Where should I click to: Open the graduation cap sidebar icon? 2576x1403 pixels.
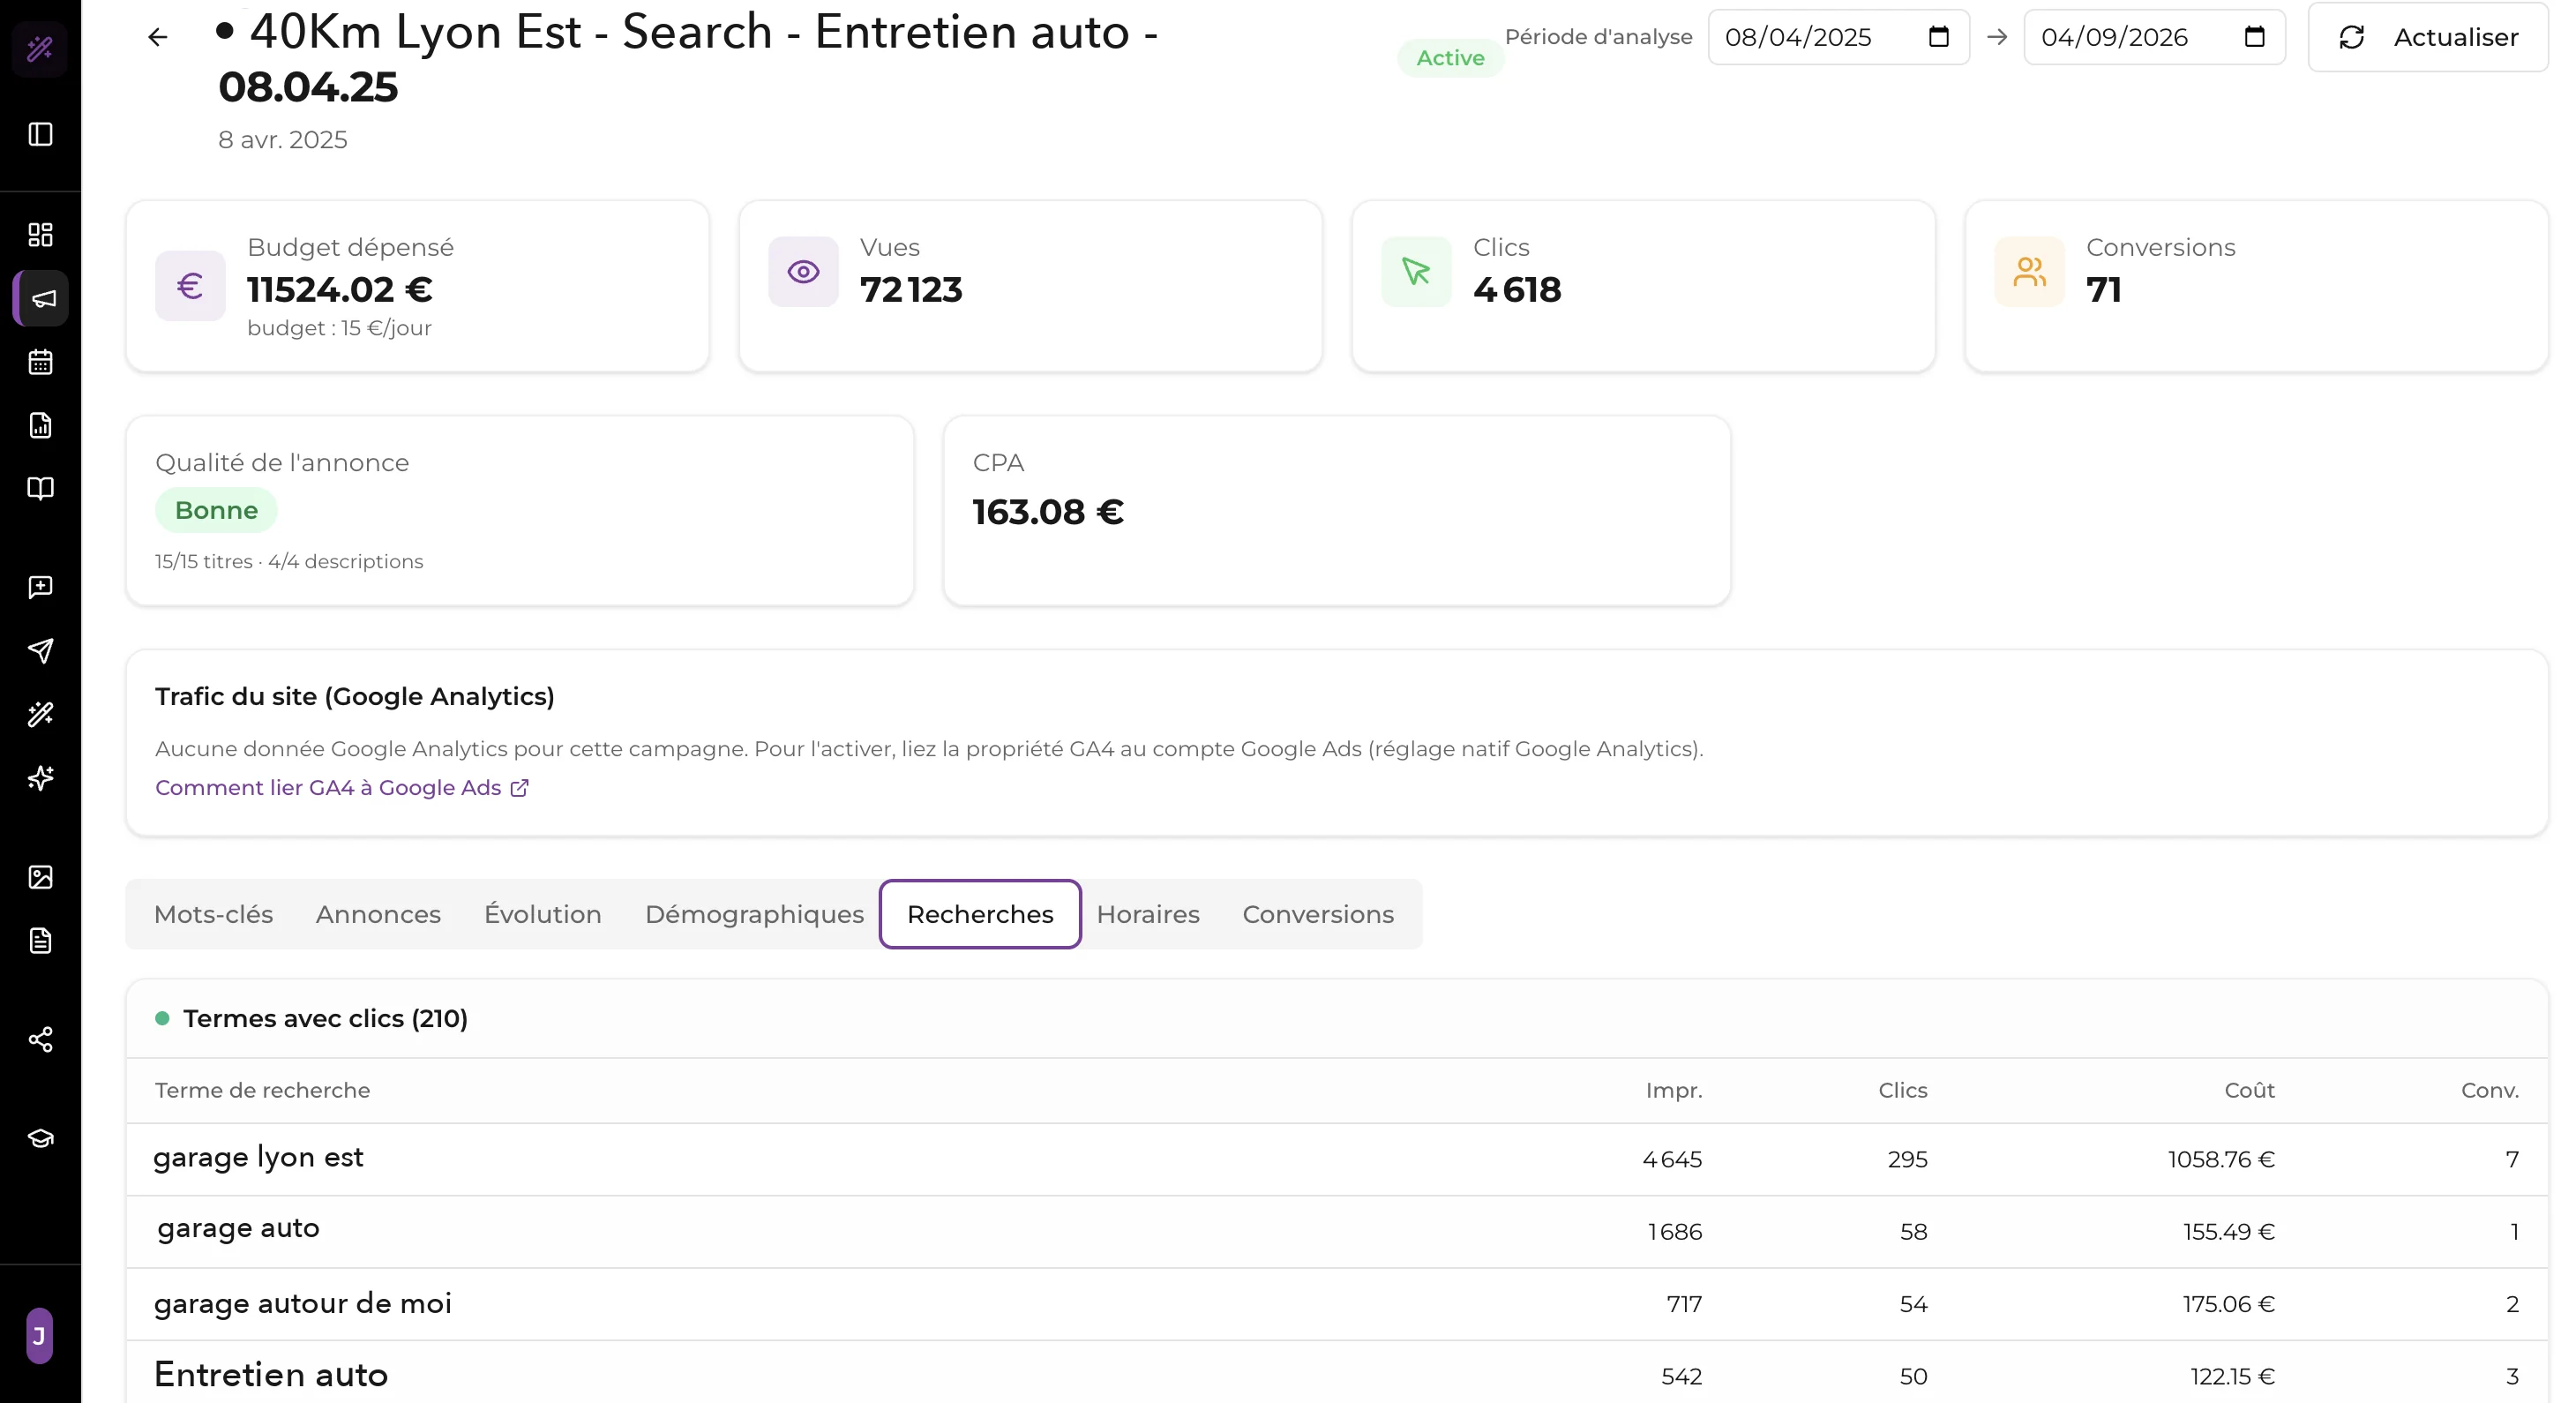[x=40, y=1139]
